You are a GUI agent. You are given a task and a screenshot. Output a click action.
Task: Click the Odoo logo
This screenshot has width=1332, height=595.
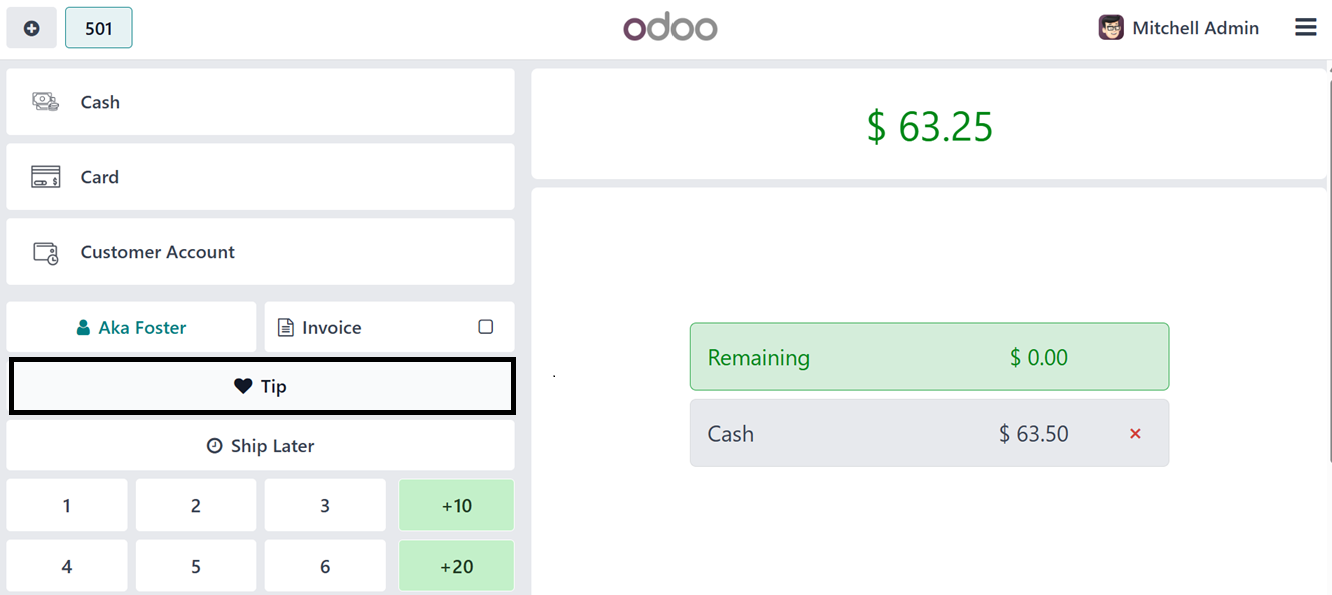coord(670,28)
